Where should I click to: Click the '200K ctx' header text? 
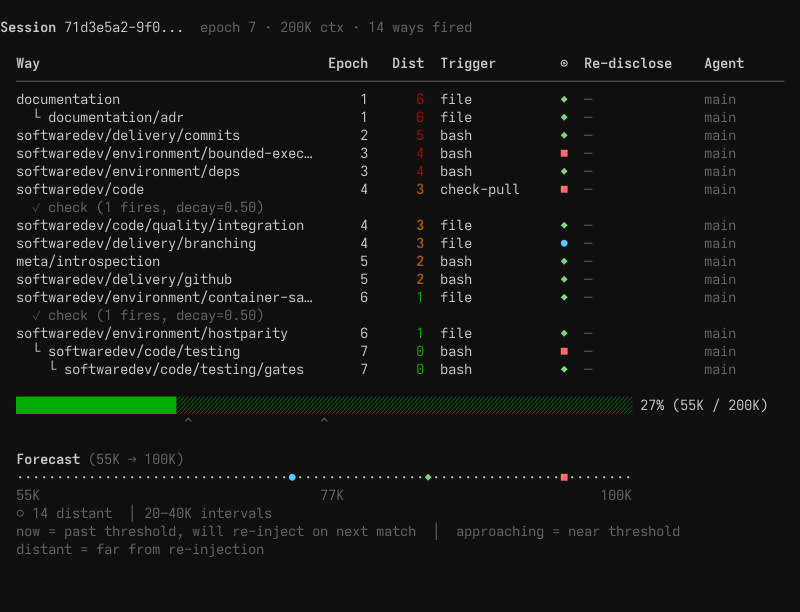tap(312, 28)
